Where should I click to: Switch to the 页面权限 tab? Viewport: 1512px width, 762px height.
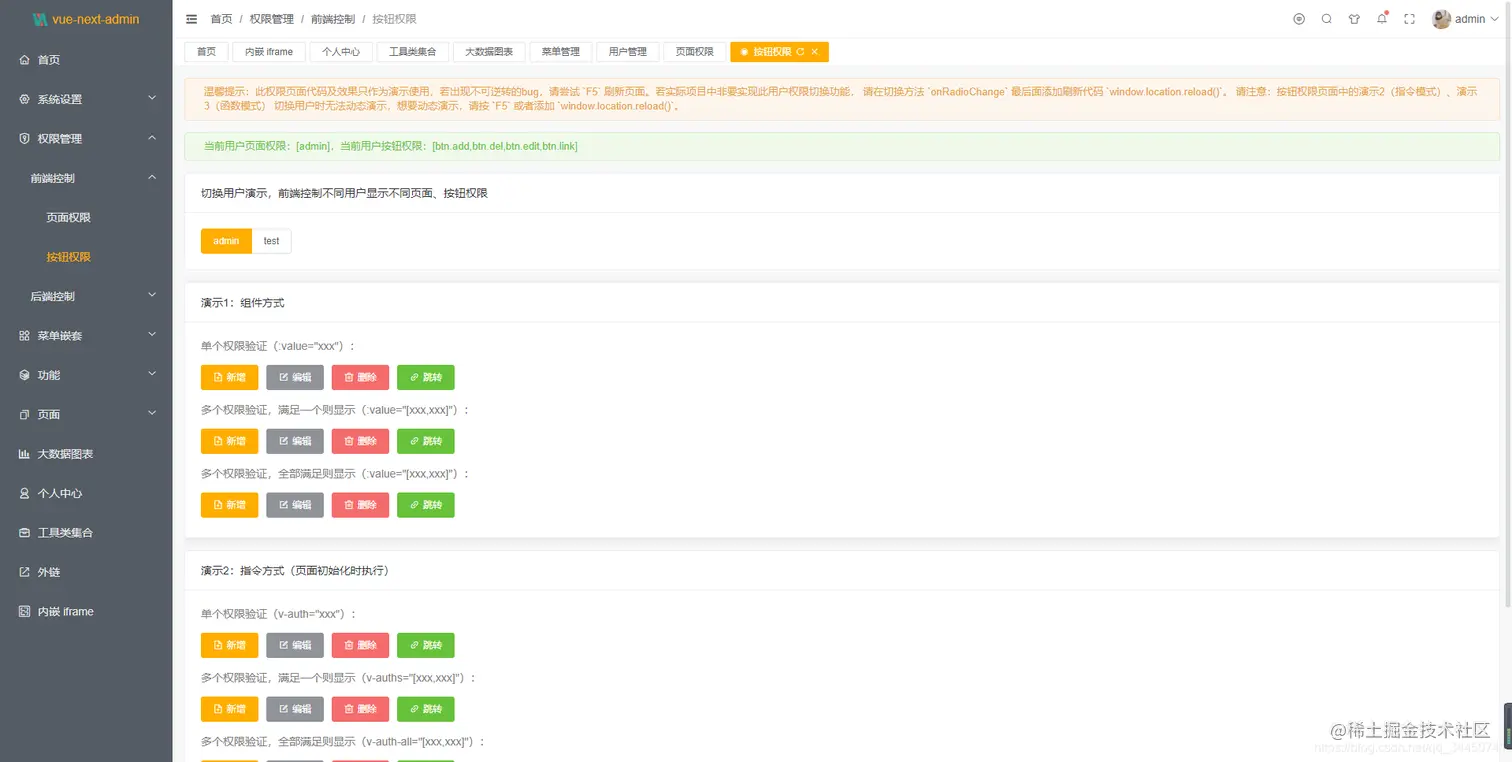pos(695,52)
